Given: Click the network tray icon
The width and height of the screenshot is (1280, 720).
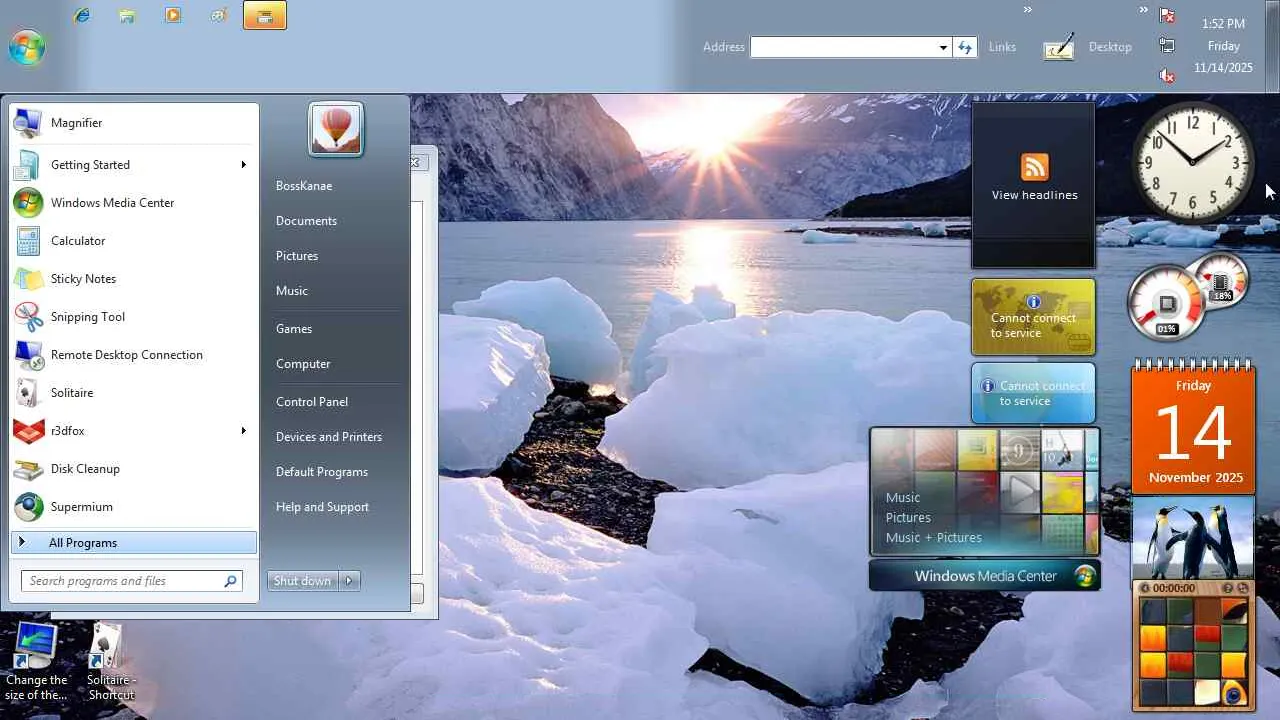Looking at the screenshot, I should tap(1167, 45).
